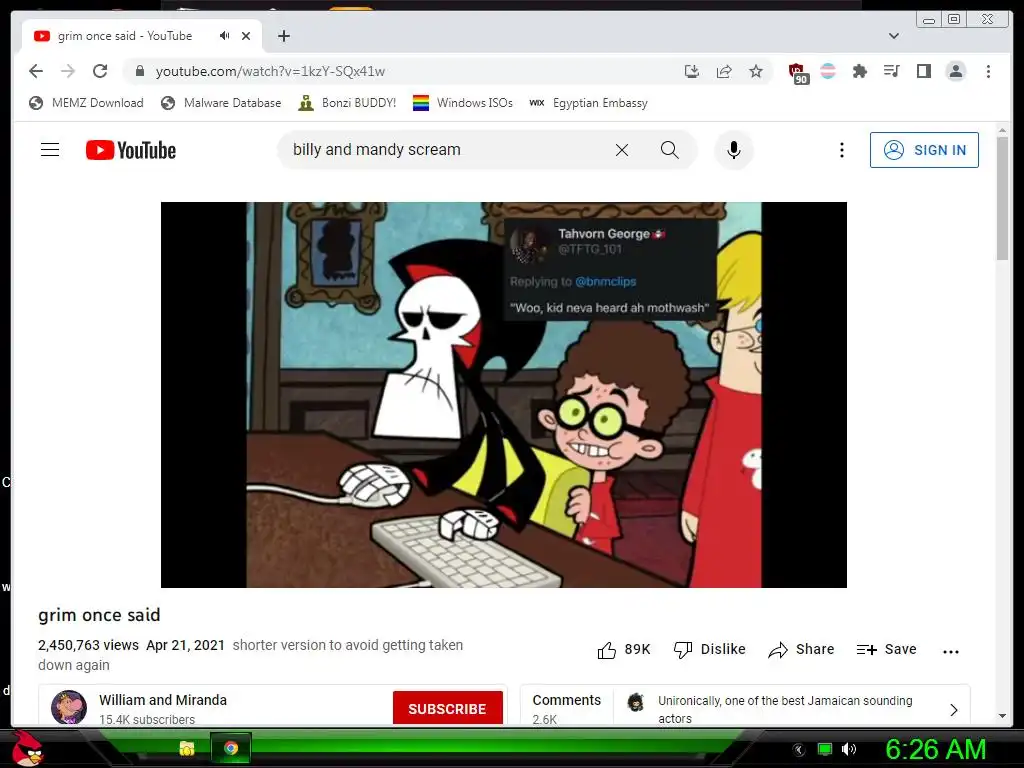Viewport: 1024px width, 768px height.
Task: Open Chrome's three-dot menu
Action: tap(988, 71)
